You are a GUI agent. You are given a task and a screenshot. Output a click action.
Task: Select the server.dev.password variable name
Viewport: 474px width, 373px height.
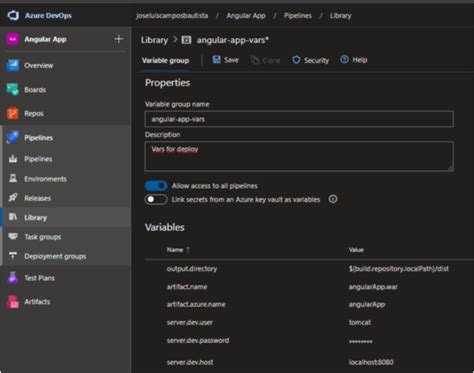[198, 340]
